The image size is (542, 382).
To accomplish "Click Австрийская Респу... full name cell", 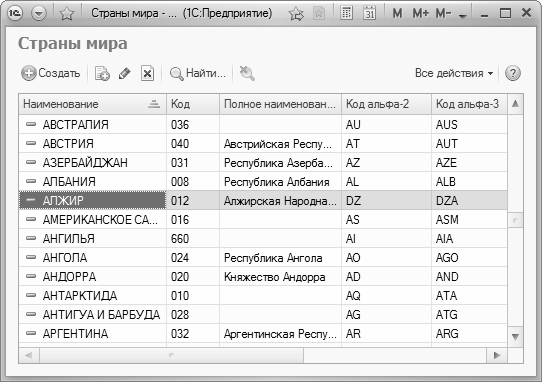I will 280,143.
